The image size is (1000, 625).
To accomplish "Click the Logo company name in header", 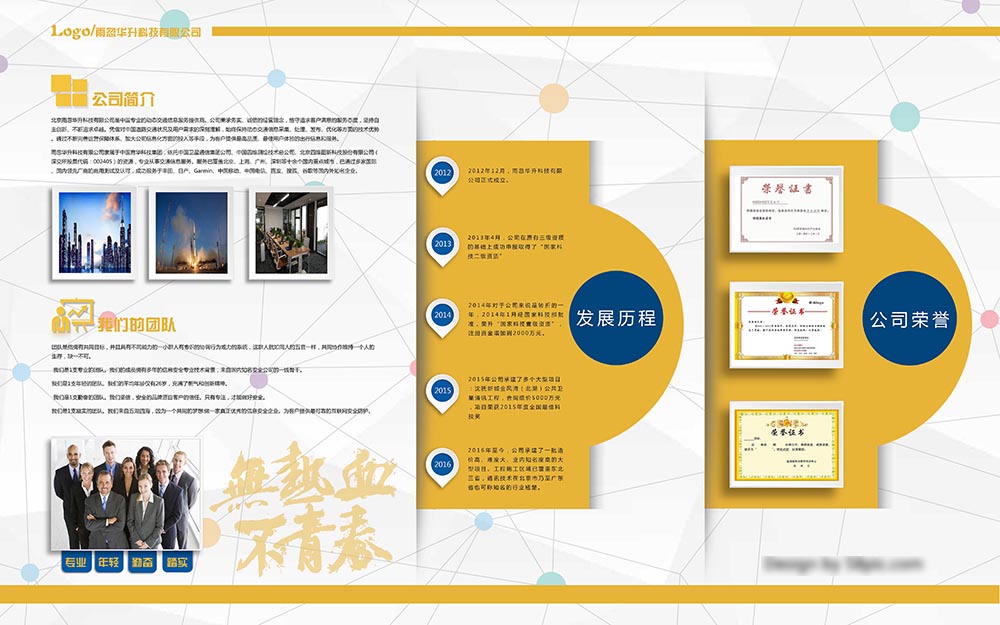I will tap(126, 32).
